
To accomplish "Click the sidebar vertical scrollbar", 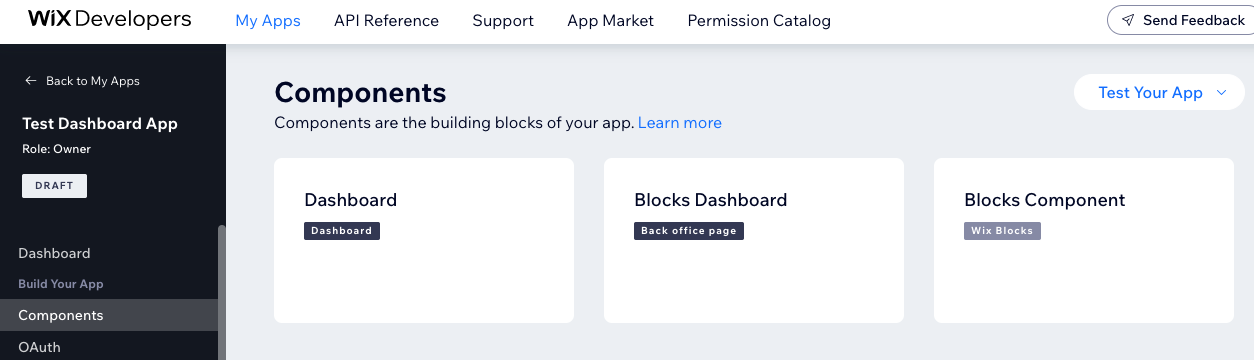I will [222, 292].
